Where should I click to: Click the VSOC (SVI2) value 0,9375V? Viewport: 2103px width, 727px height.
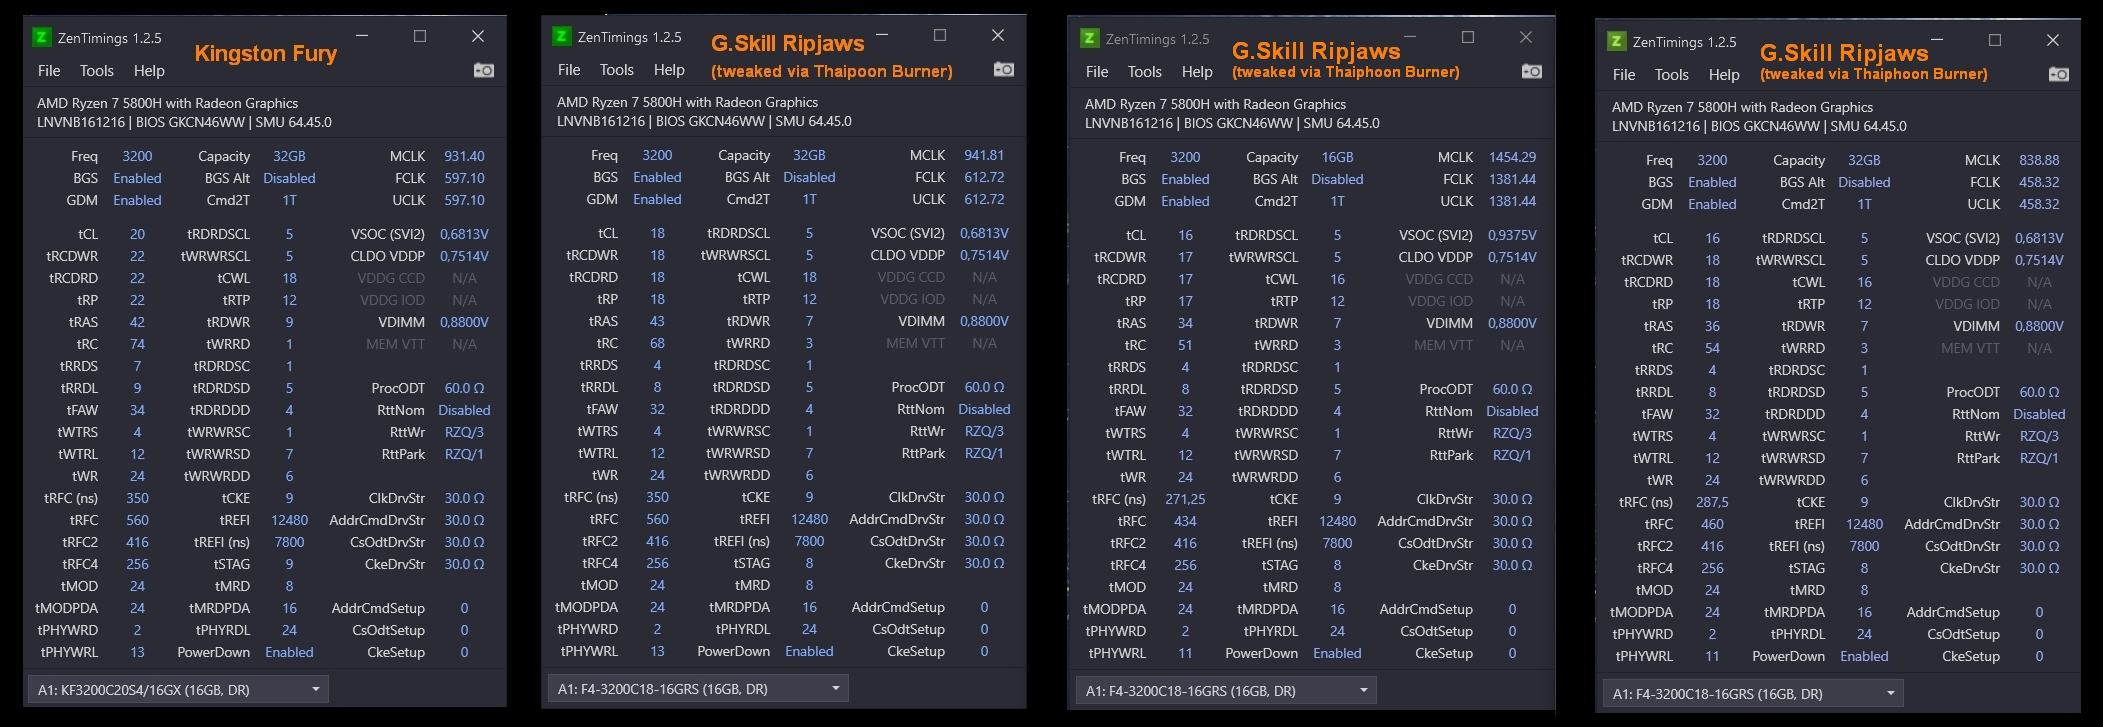1512,235
